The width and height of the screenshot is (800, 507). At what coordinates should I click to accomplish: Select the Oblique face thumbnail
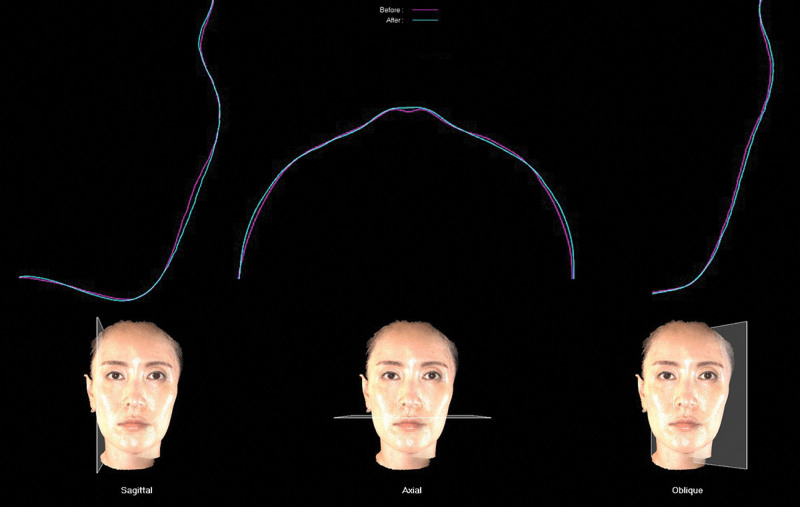pos(691,395)
